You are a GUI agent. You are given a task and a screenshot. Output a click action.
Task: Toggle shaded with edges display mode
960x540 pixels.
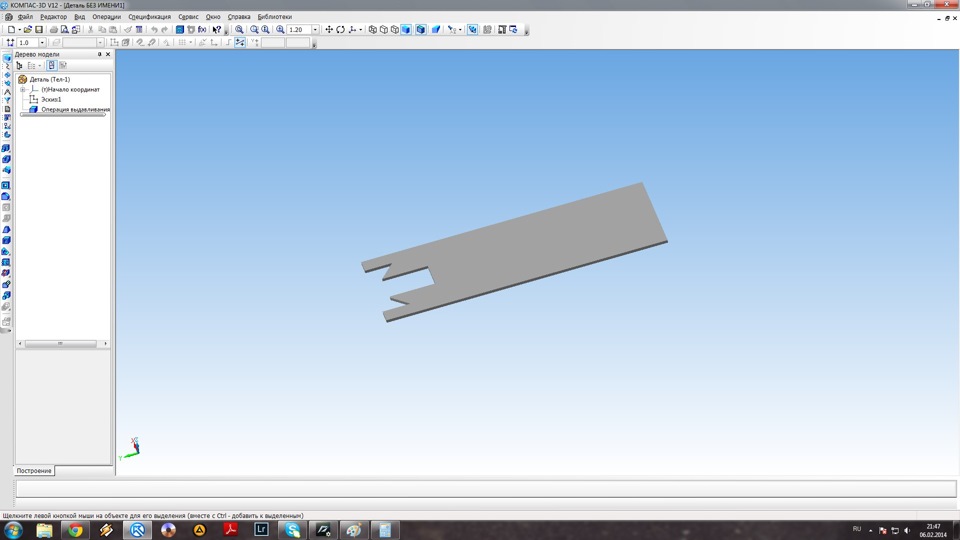420,30
